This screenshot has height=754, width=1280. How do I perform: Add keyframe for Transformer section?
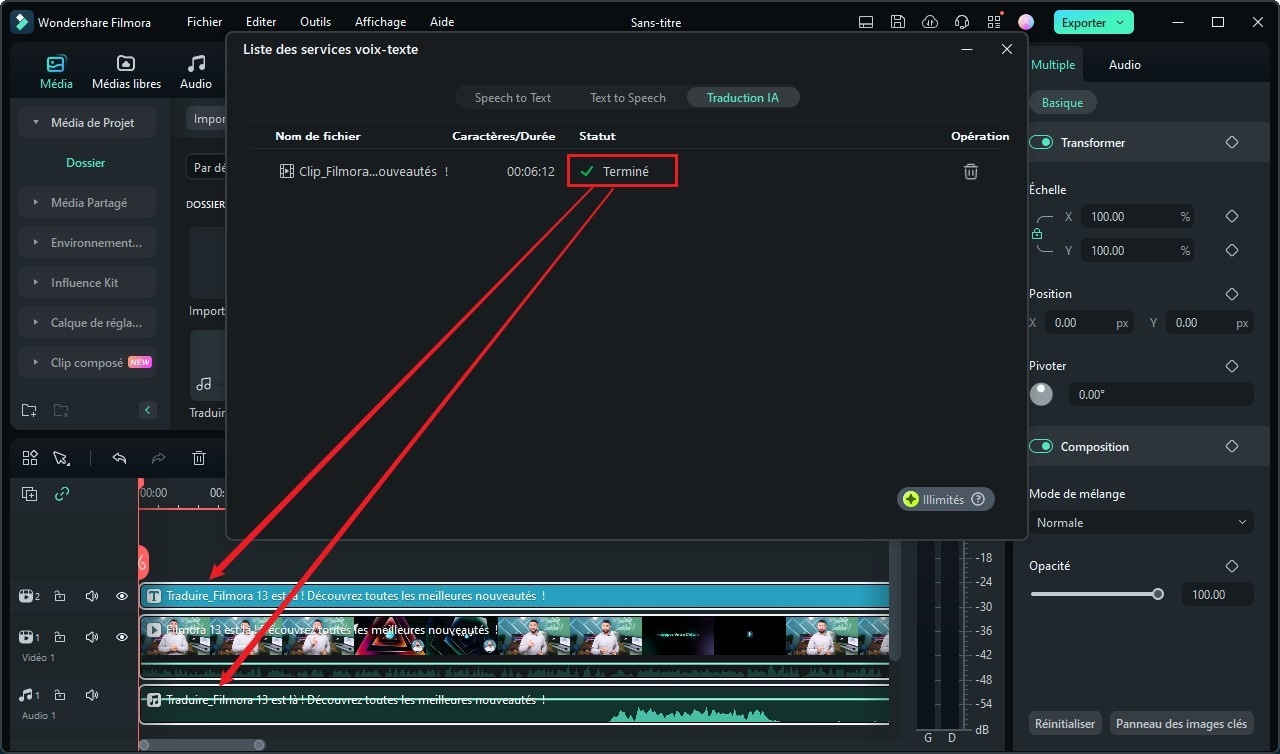(x=1232, y=143)
